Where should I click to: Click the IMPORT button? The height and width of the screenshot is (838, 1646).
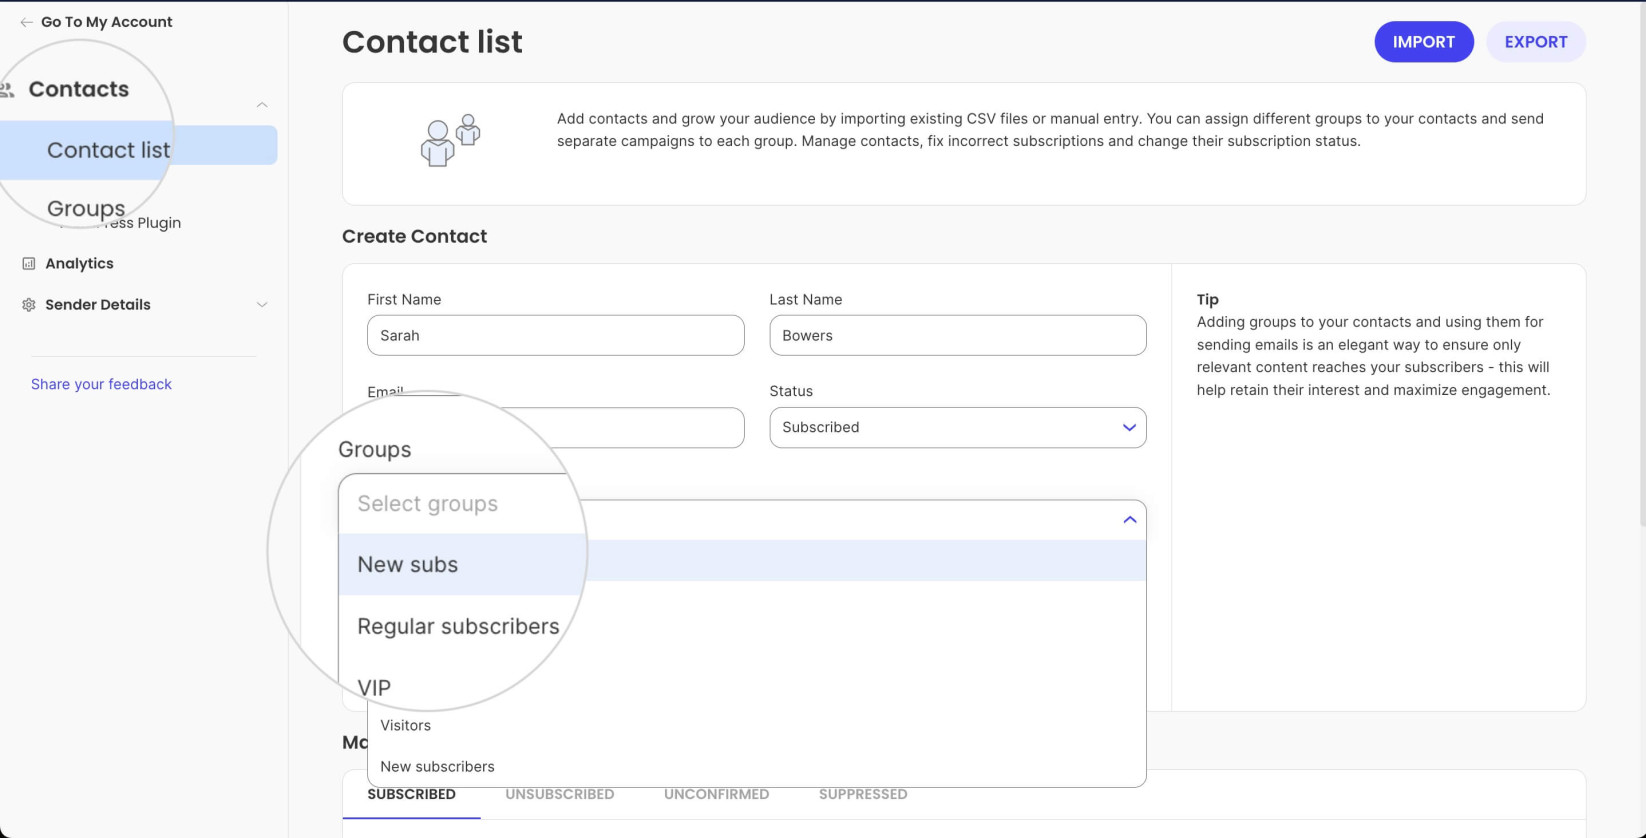pos(1424,42)
